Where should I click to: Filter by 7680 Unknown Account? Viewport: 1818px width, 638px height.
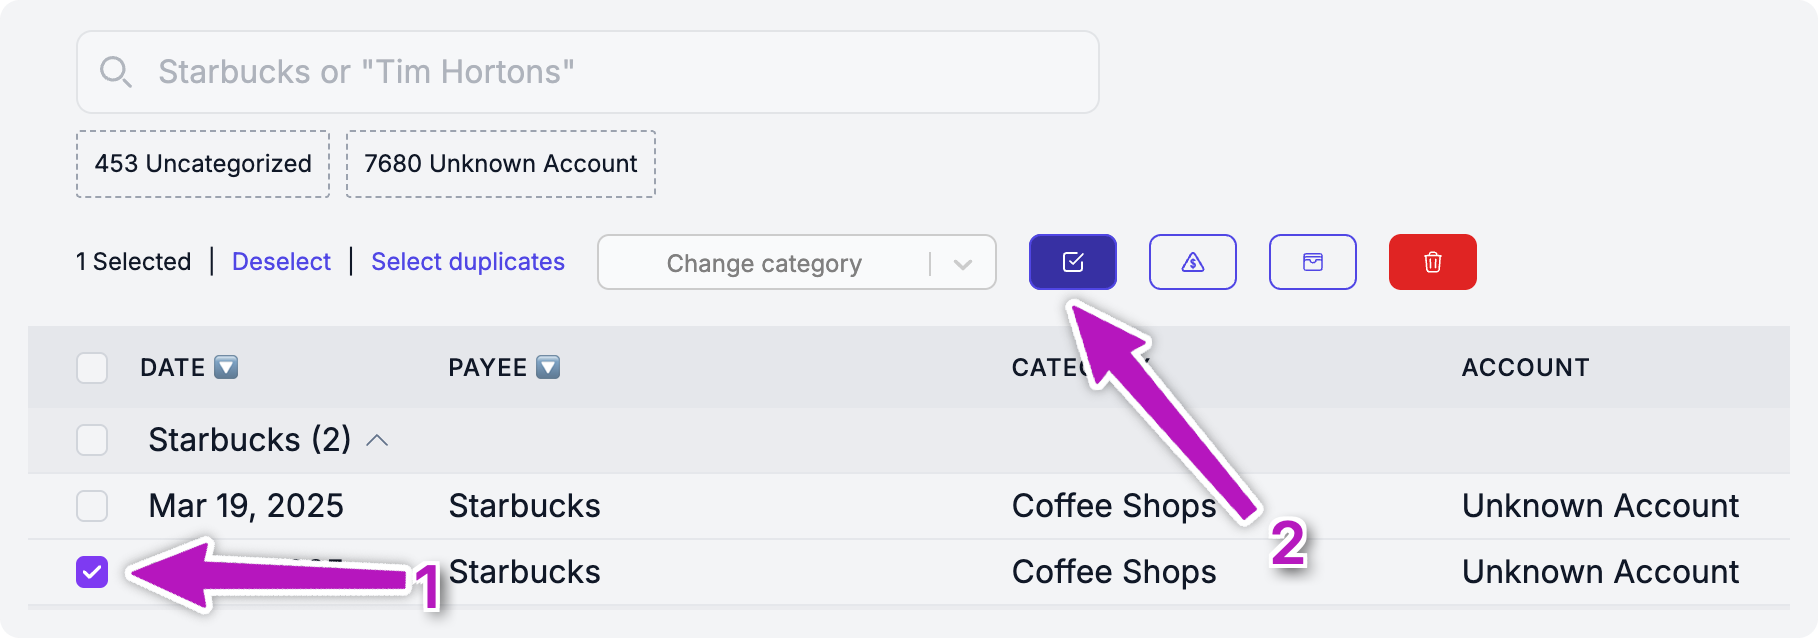tap(500, 164)
